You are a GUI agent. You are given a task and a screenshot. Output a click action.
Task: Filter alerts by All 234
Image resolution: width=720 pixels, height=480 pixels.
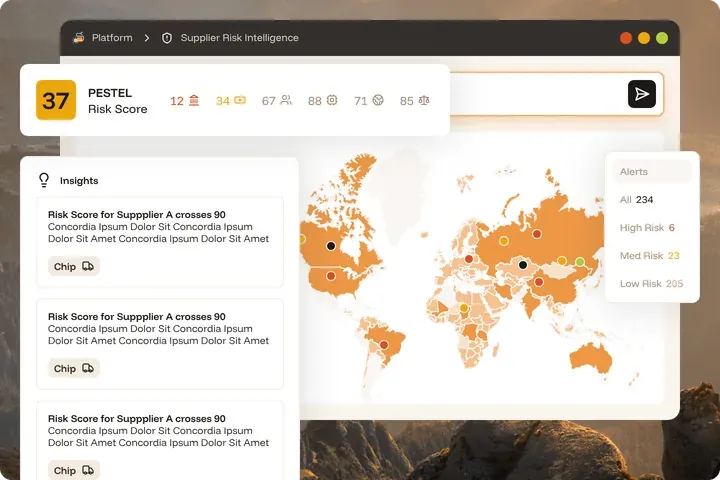pyautogui.click(x=636, y=200)
